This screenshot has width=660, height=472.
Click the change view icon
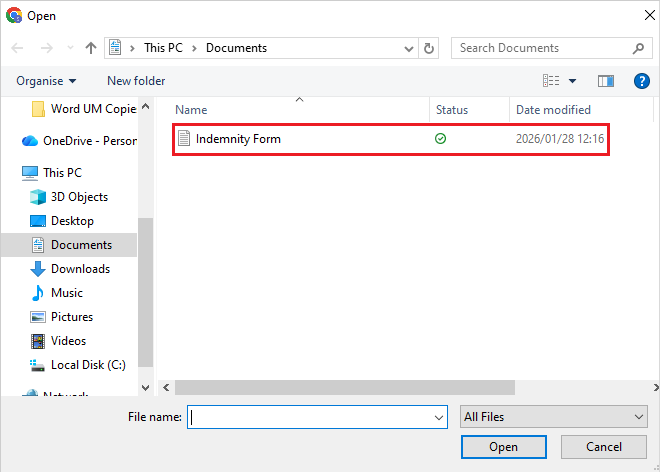tap(551, 81)
